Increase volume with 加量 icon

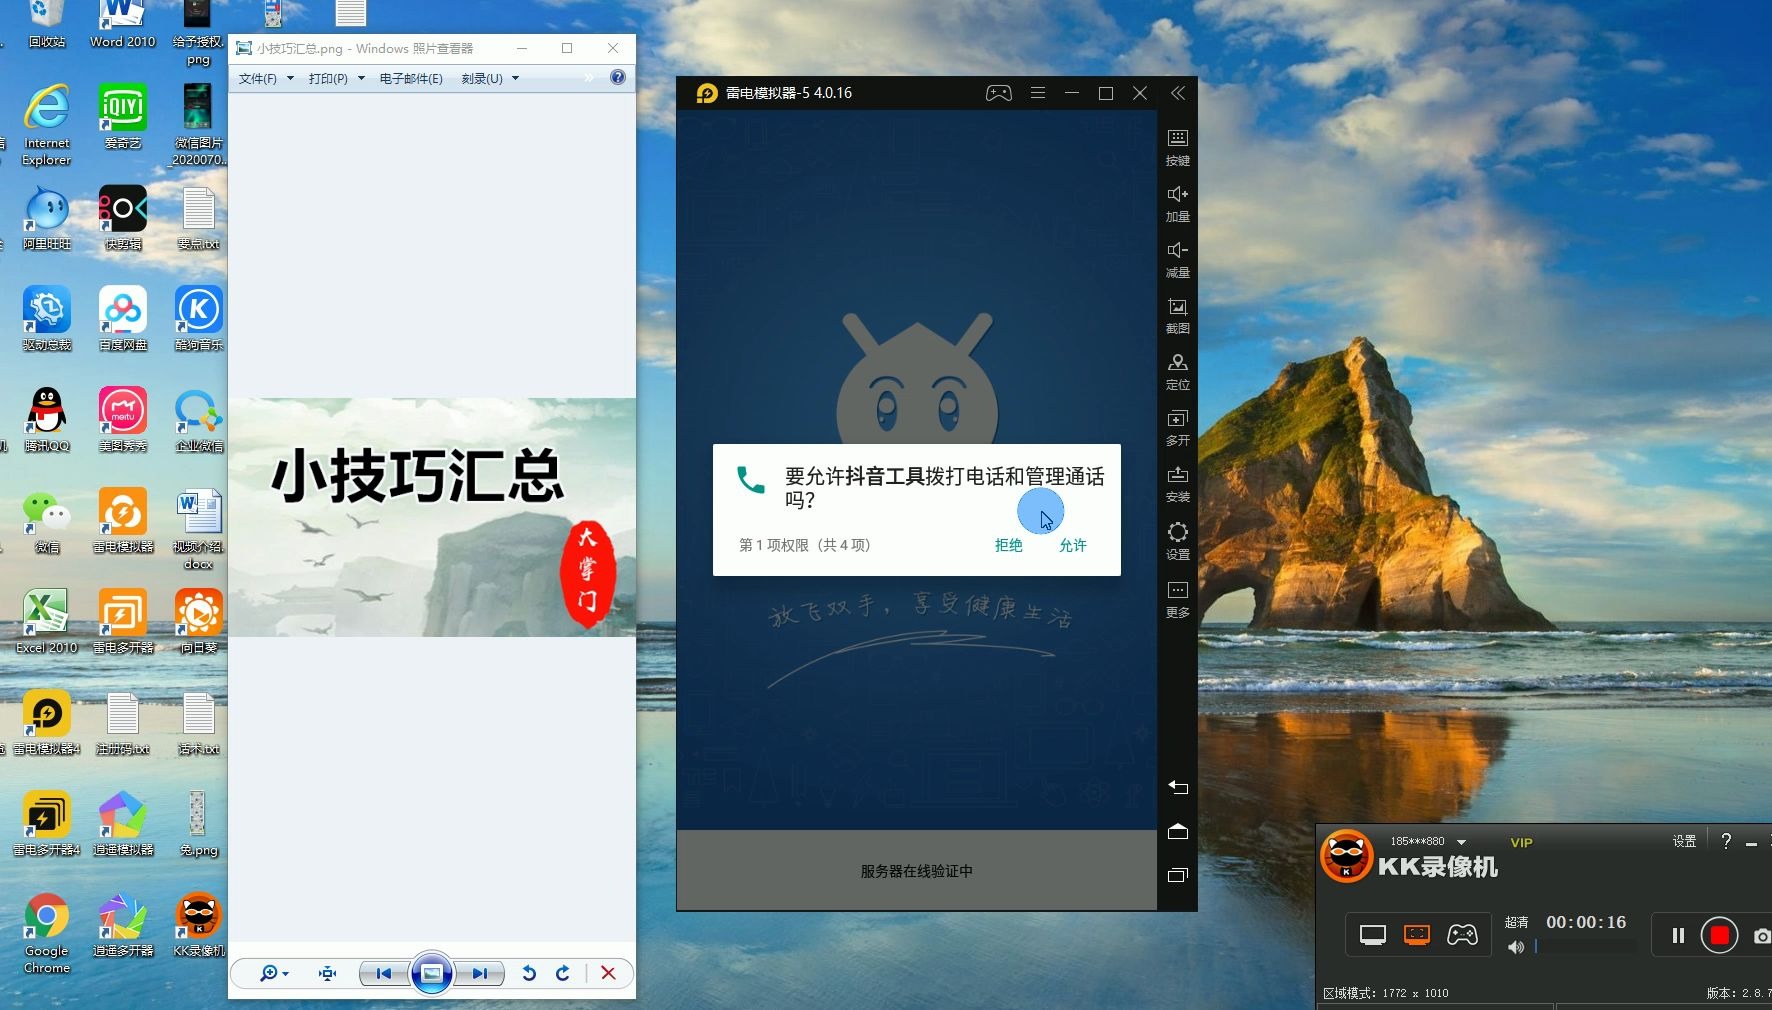pyautogui.click(x=1177, y=203)
